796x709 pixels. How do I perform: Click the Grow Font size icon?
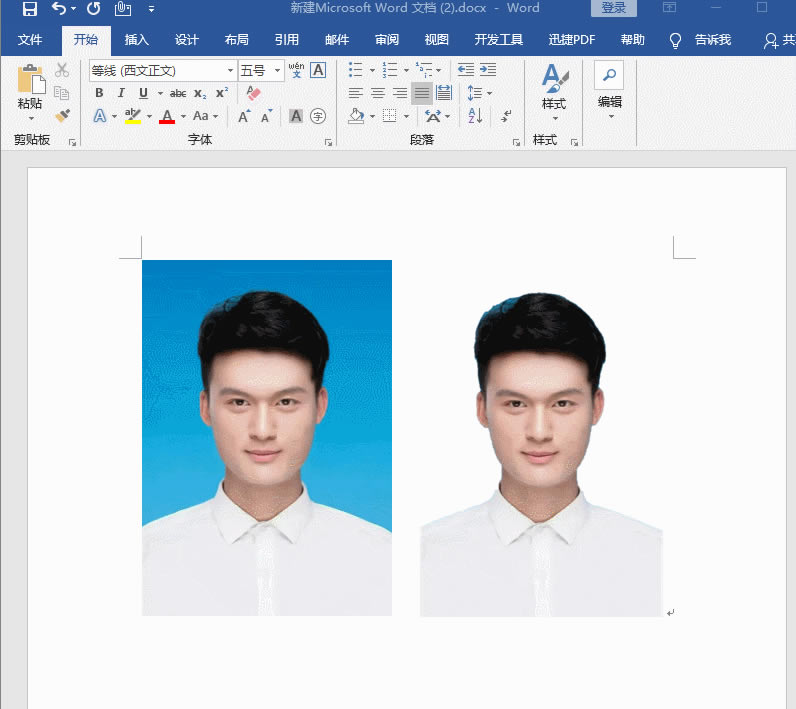tap(244, 116)
